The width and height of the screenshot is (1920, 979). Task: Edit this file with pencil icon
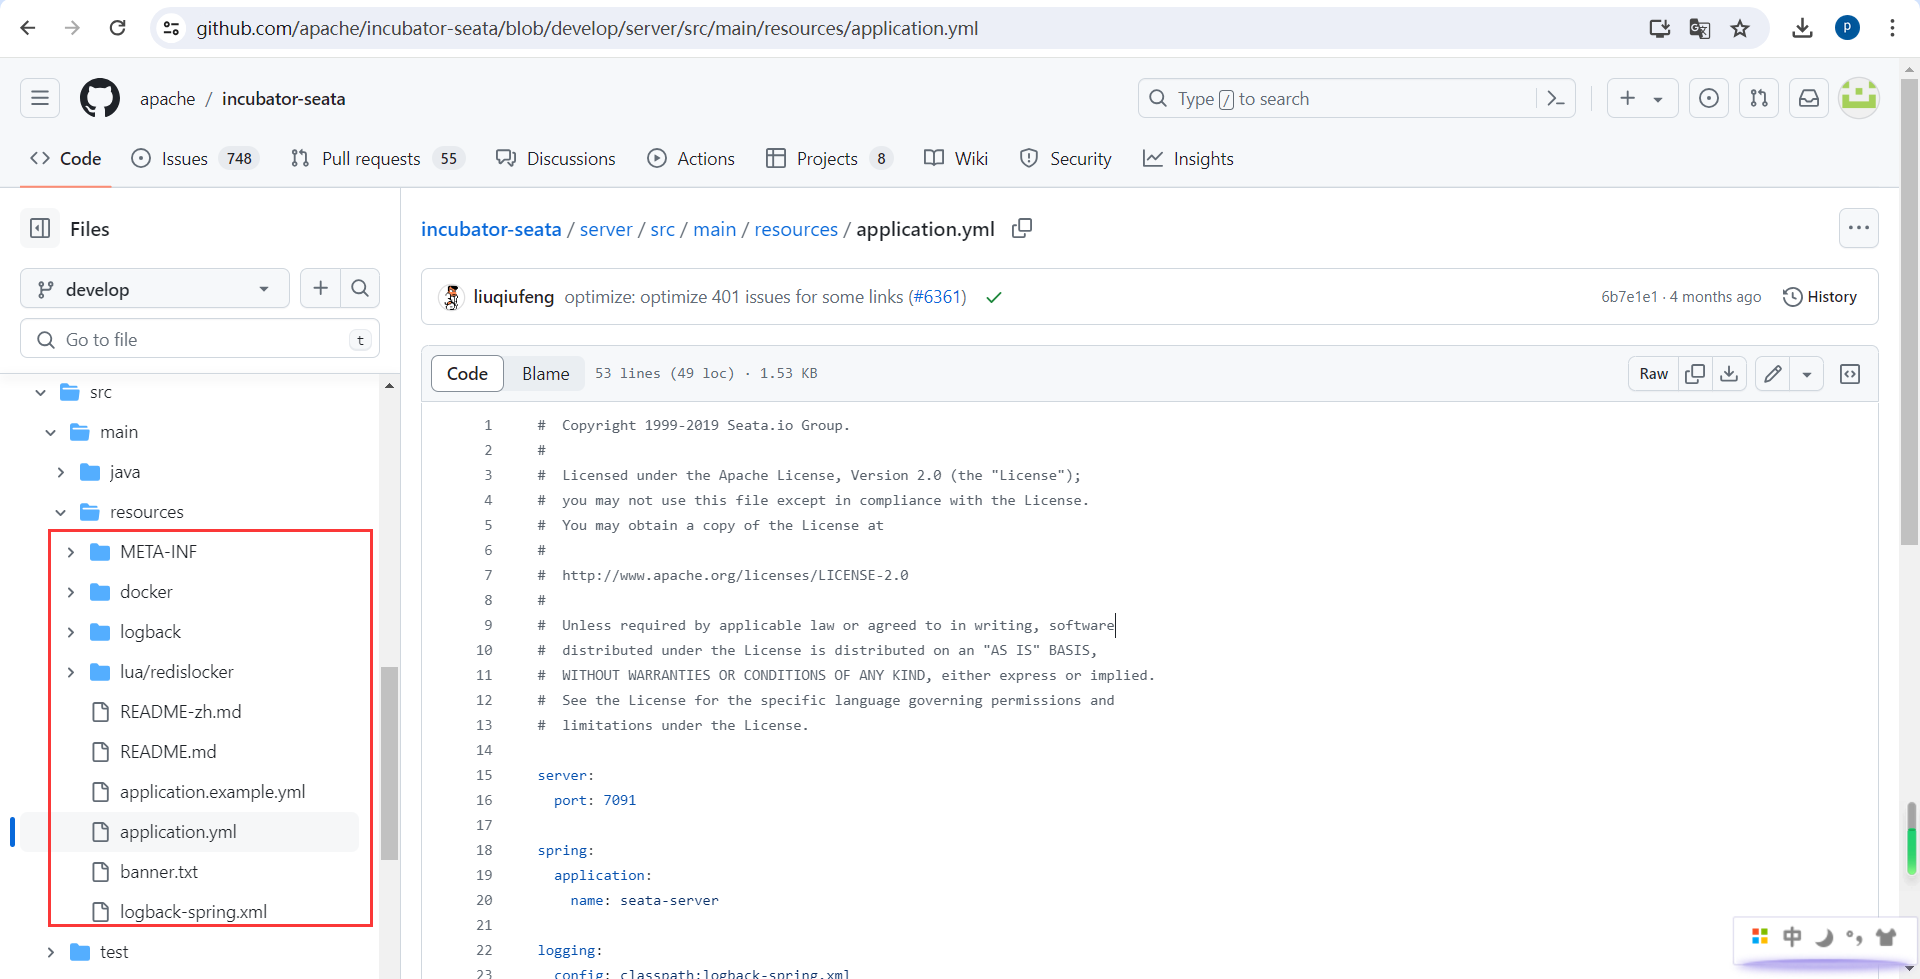point(1773,374)
